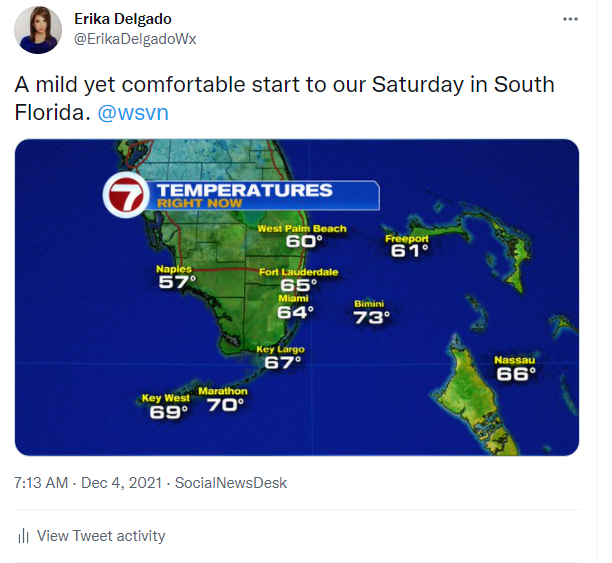Click the 7 News logo in image

126,195
